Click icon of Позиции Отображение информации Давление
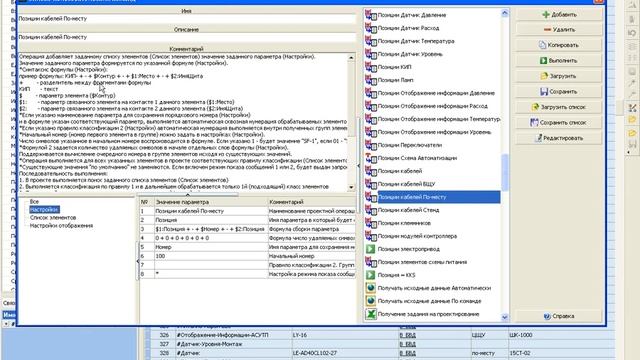 [x=371, y=93]
